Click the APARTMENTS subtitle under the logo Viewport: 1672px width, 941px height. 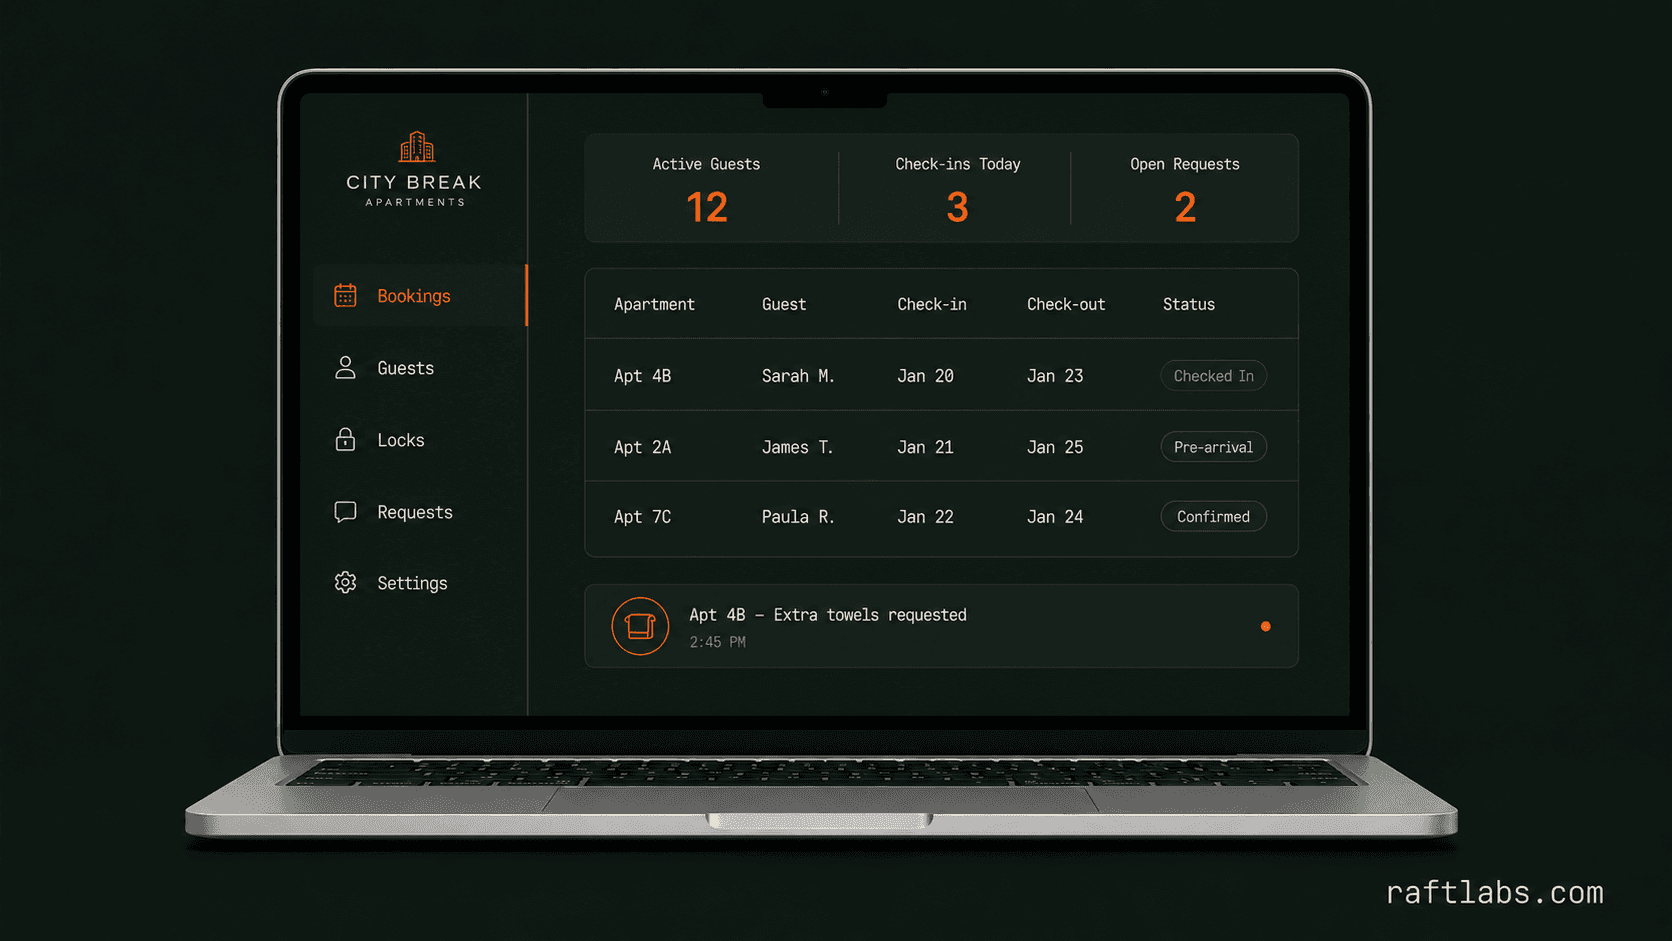click(x=415, y=202)
